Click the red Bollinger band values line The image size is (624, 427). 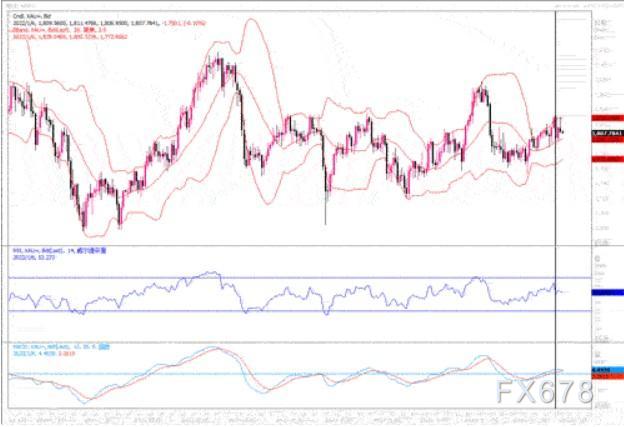point(70,37)
